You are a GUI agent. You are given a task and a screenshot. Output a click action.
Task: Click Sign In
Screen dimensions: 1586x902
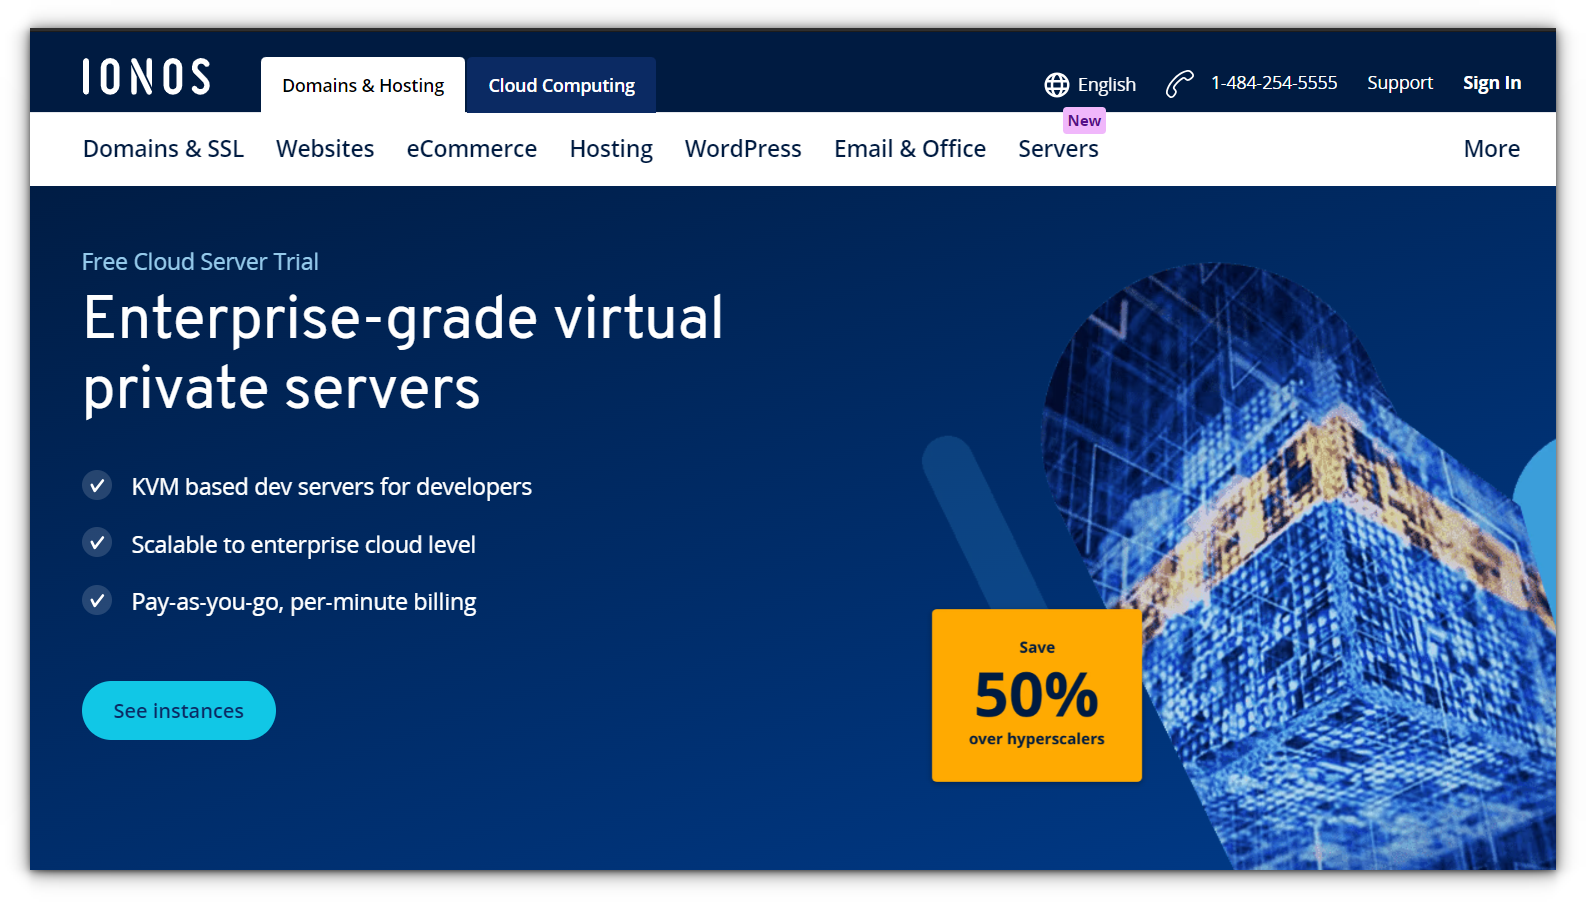point(1492,83)
